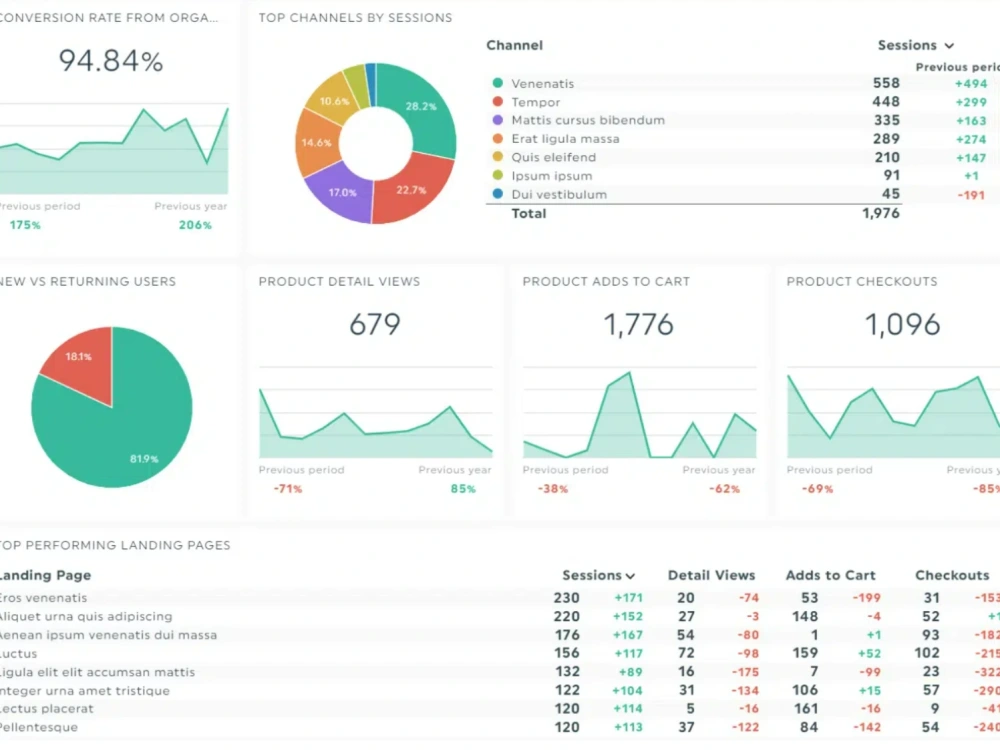The width and height of the screenshot is (1000, 750).
Task: Click the orange Erat ligula massa legend dot
Action: (x=497, y=139)
